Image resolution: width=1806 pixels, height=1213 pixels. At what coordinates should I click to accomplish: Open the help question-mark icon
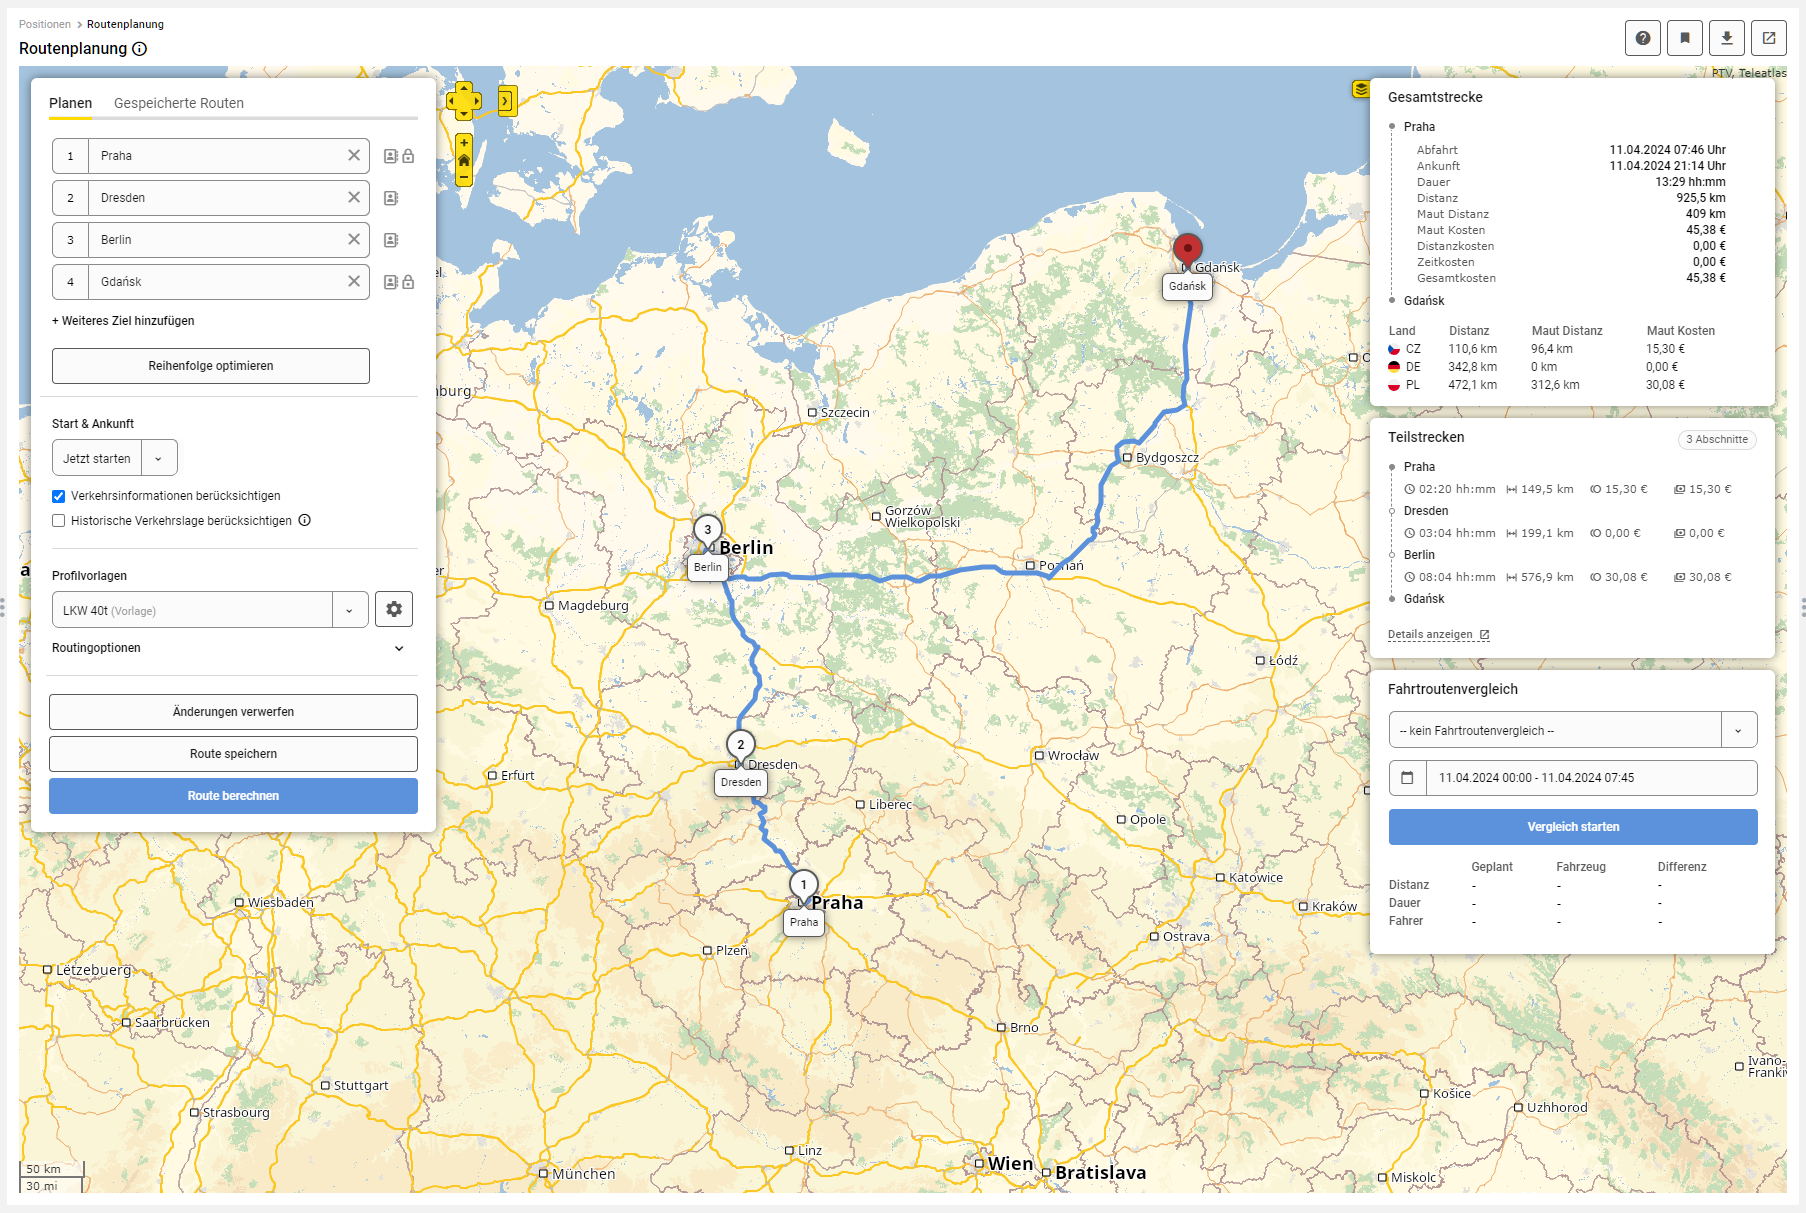(1643, 38)
